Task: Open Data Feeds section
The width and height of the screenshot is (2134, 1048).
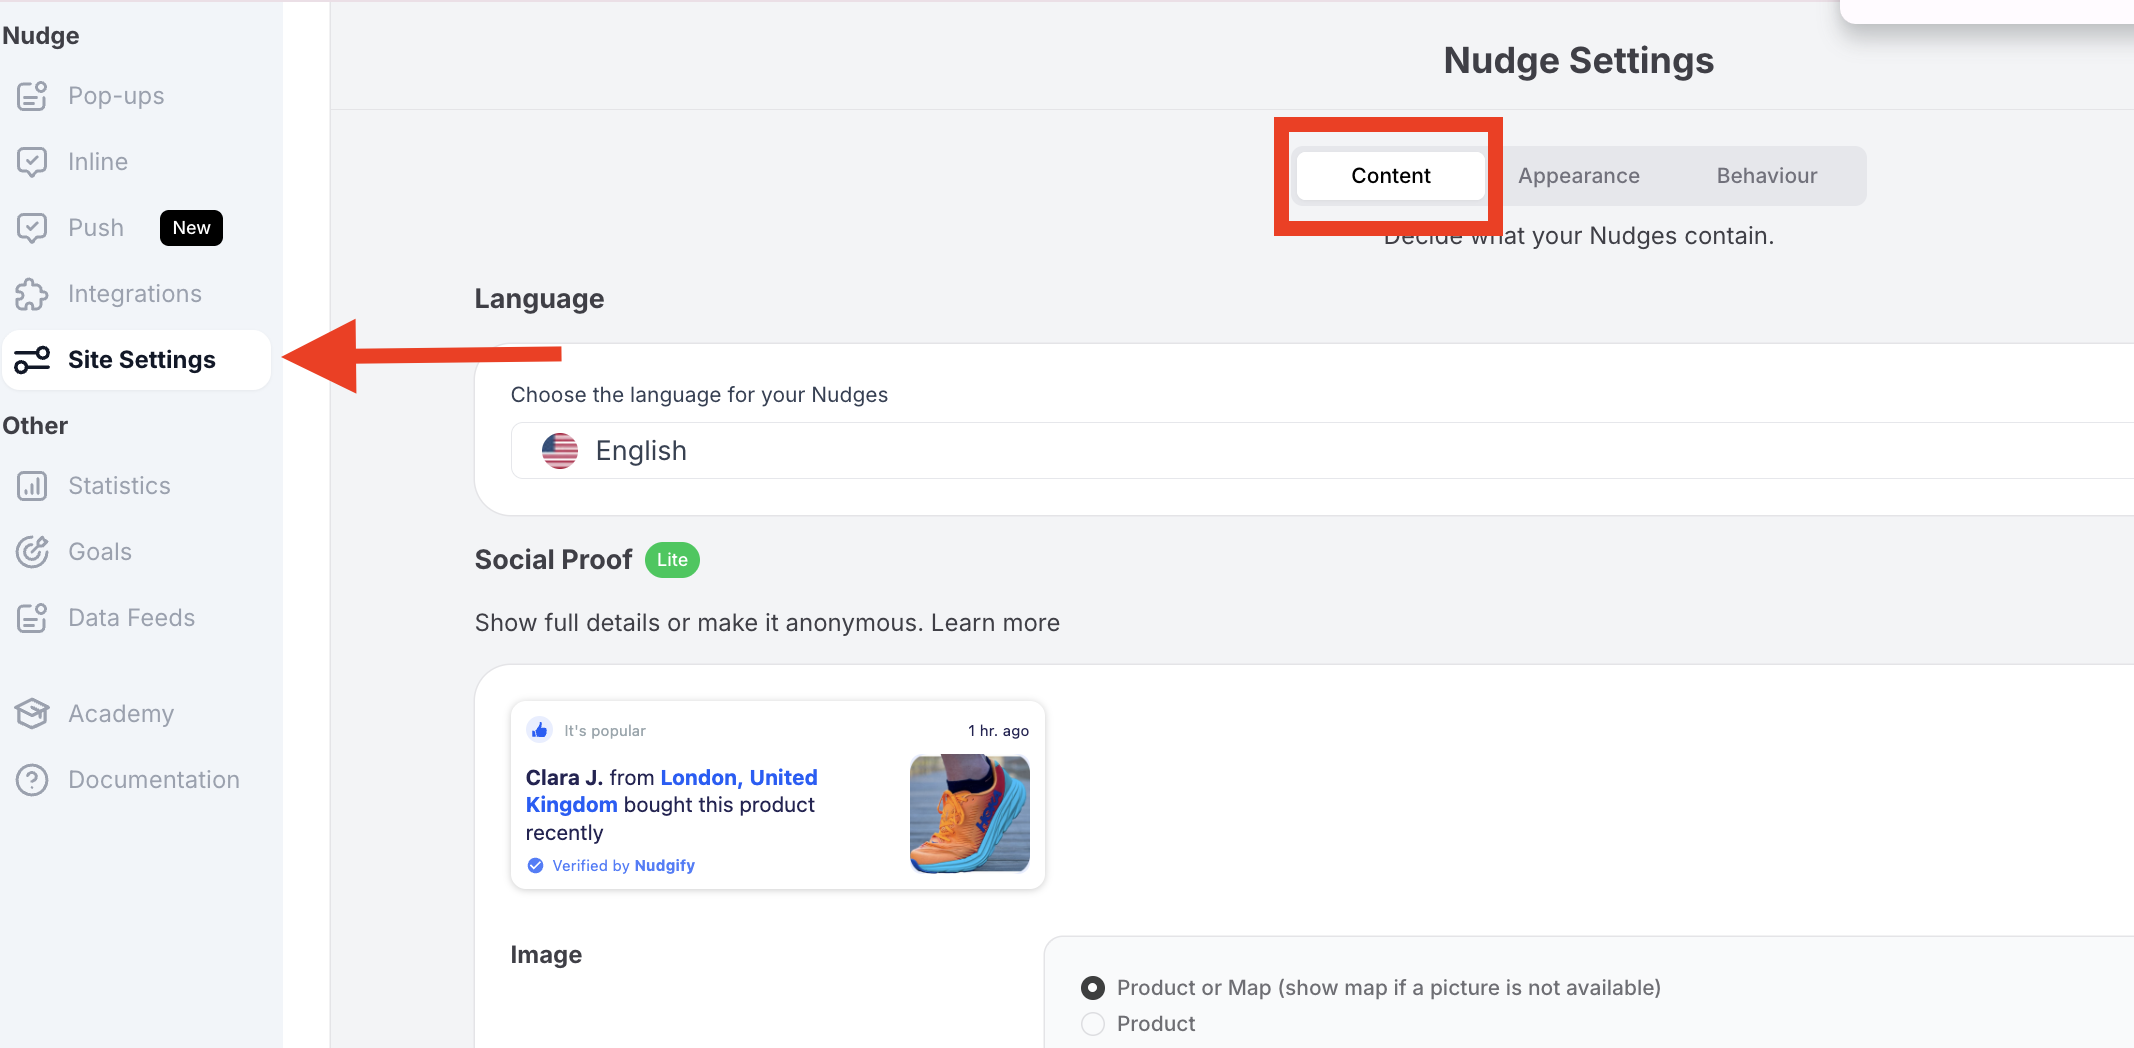Action: [131, 618]
